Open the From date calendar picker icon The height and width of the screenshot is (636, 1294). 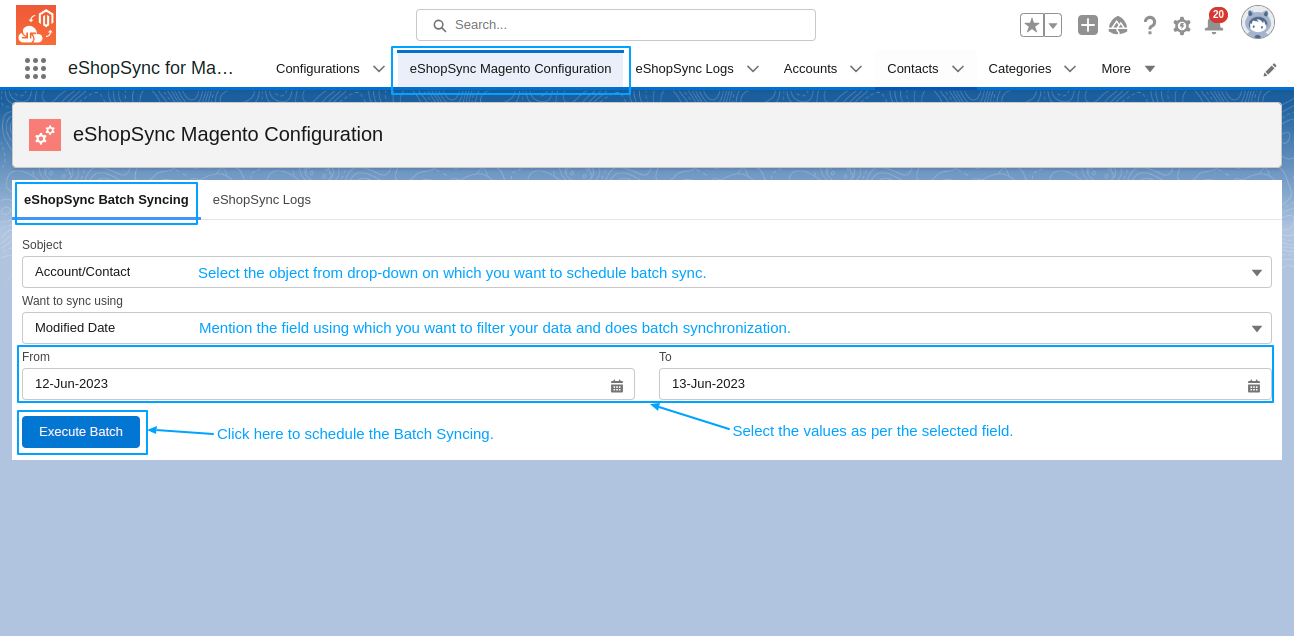pyautogui.click(x=617, y=385)
